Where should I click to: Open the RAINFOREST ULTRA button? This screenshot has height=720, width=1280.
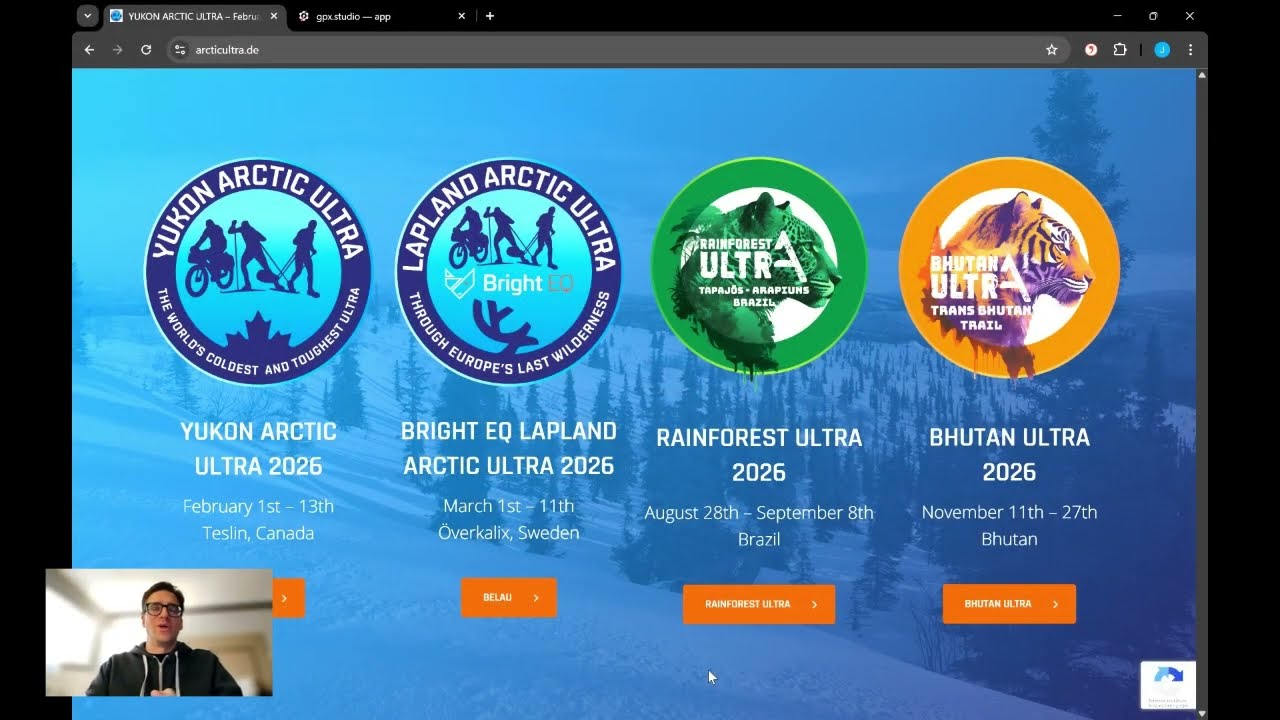coord(759,604)
